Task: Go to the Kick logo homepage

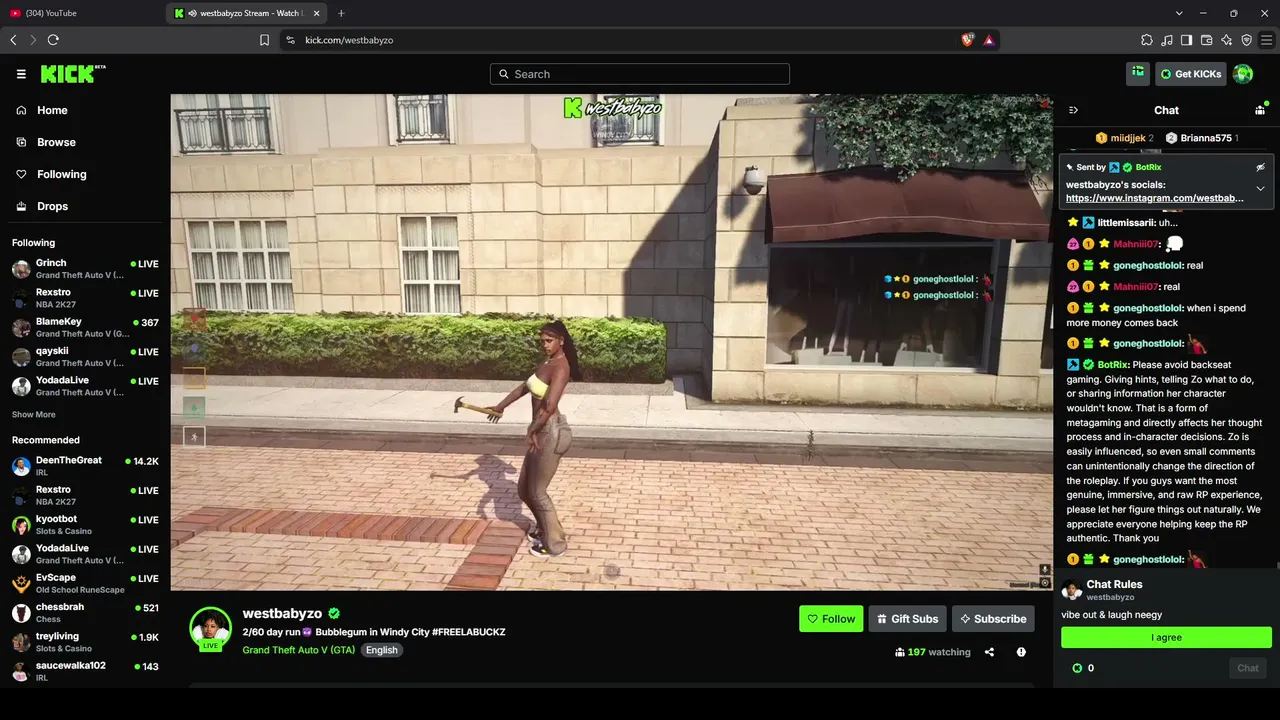Action: click(72, 74)
